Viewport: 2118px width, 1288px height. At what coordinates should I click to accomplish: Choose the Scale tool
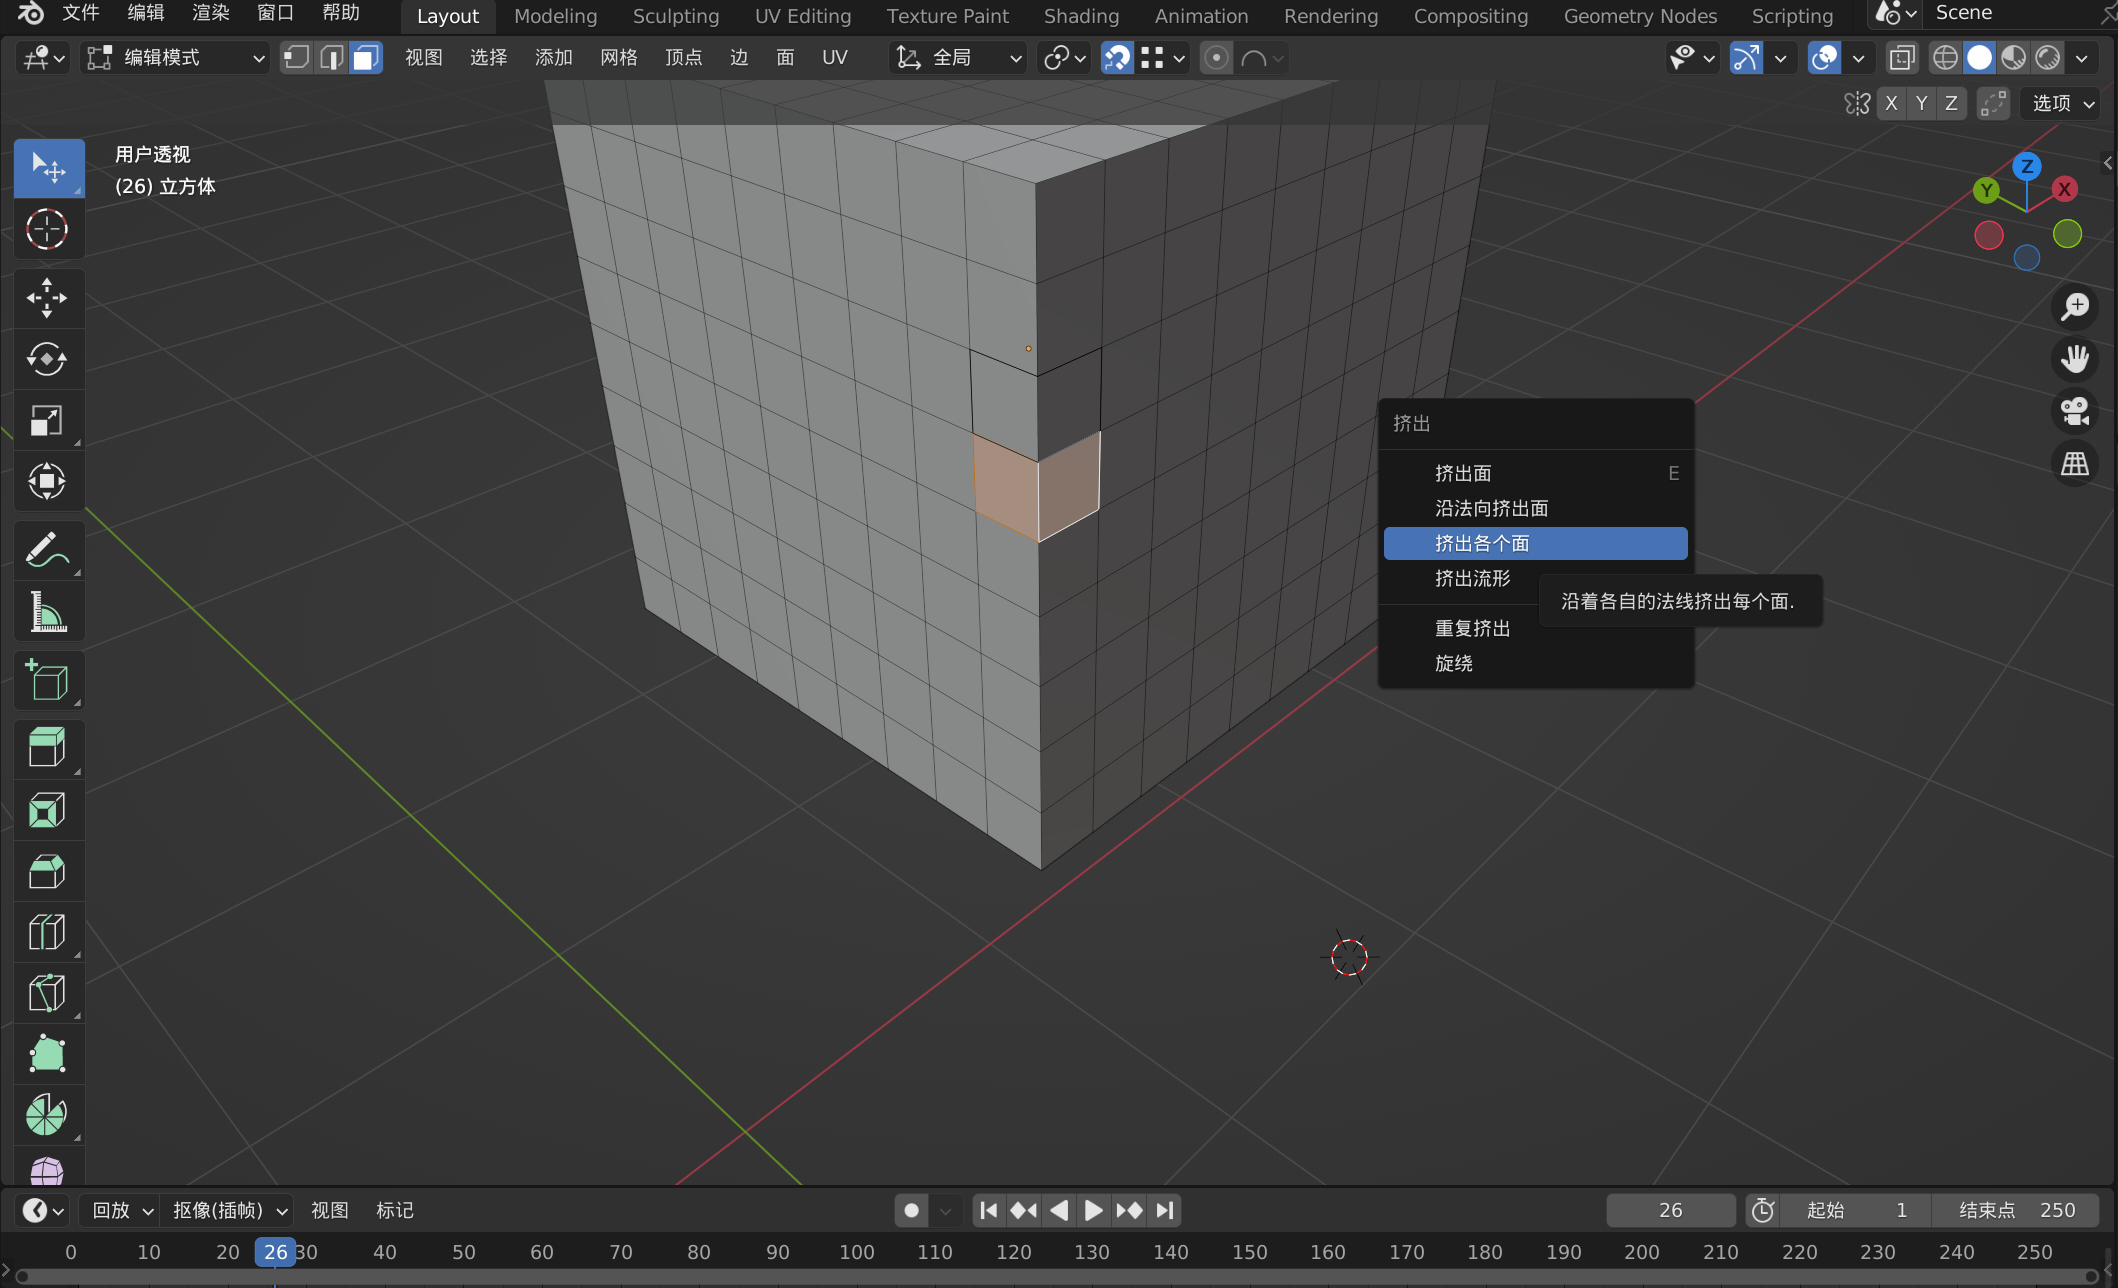pos(48,420)
